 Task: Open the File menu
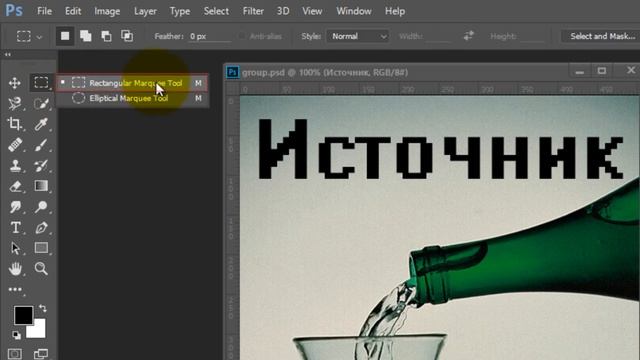point(44,11)
